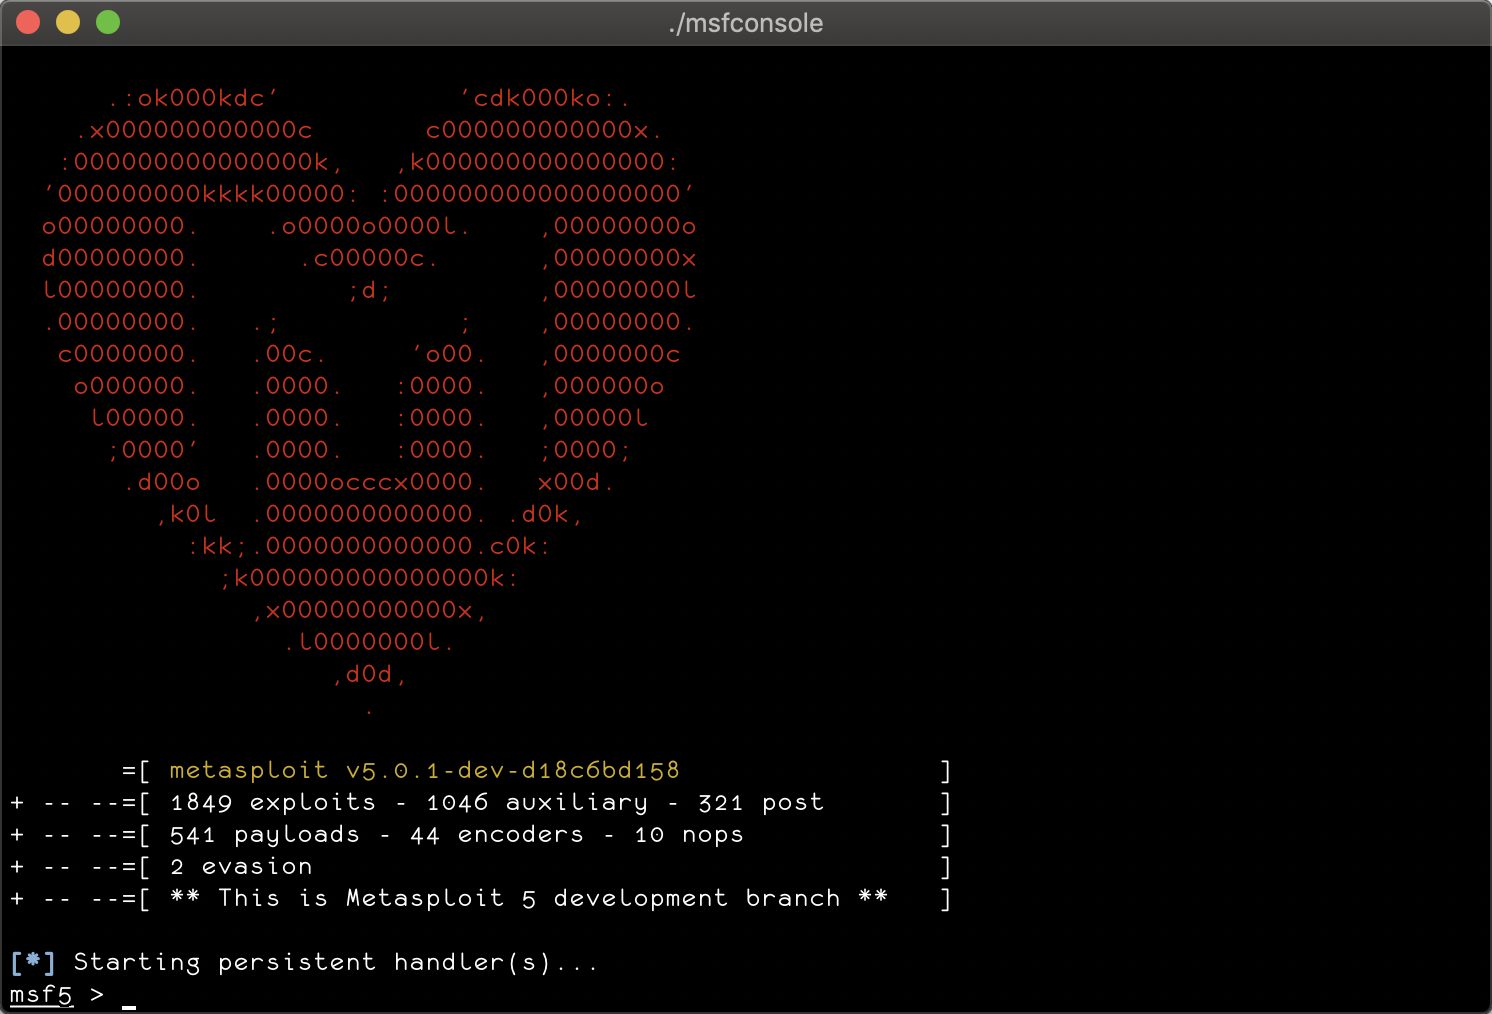Click the '10 nops' text
Viewport: 1492px width, 1014px height.
pos(689,834)
